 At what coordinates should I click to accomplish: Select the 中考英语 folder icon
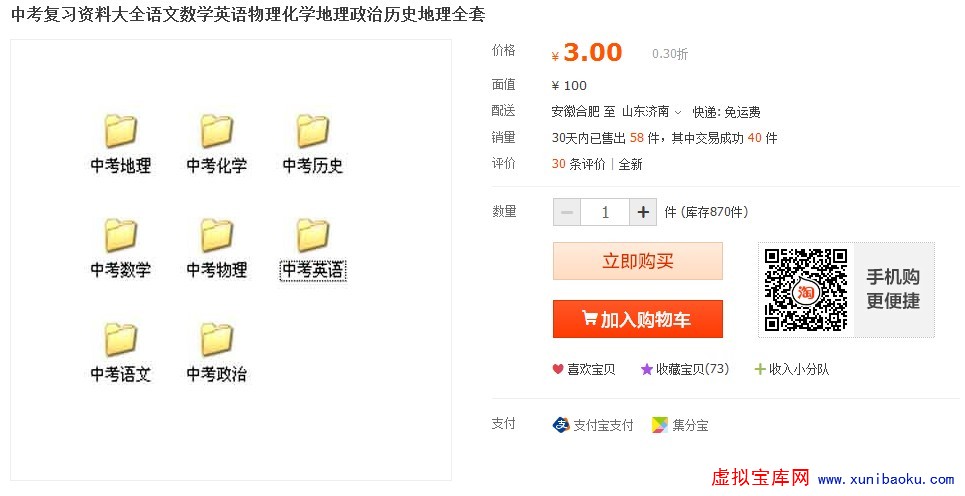click(x=312, y=236)
